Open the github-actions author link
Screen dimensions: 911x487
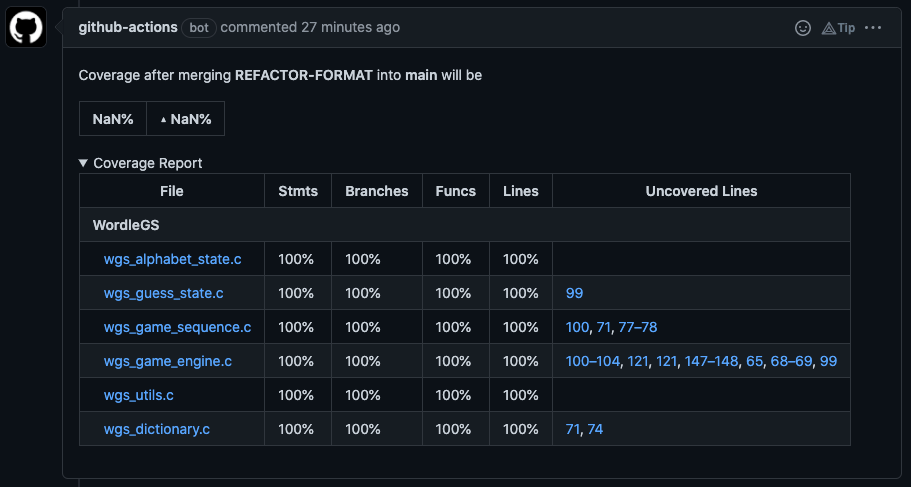tap(128, 27)
